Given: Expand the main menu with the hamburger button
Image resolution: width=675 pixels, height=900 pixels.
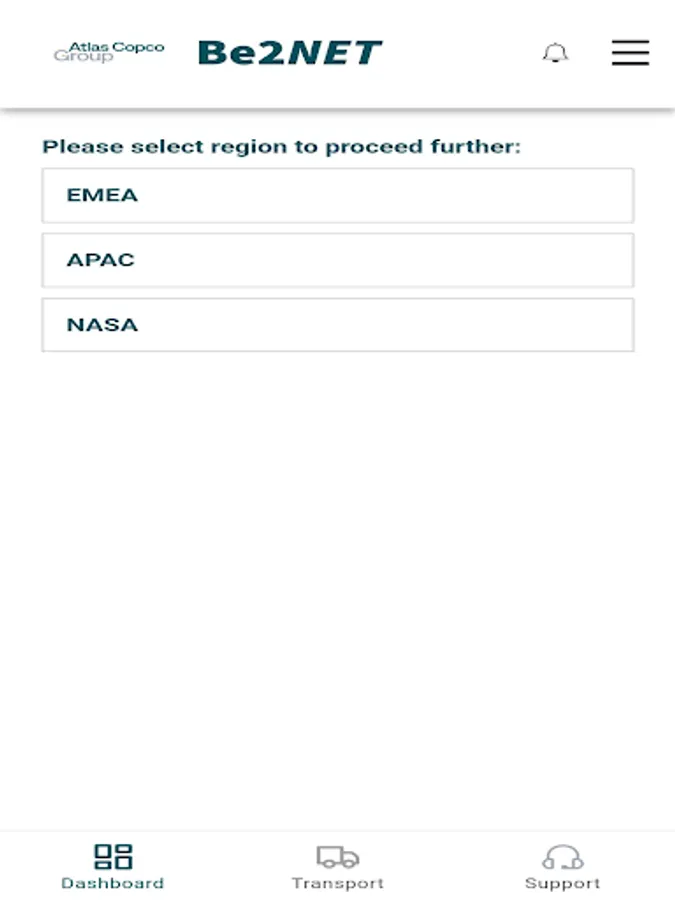Looking at the screenshot, I should point(630,52).
